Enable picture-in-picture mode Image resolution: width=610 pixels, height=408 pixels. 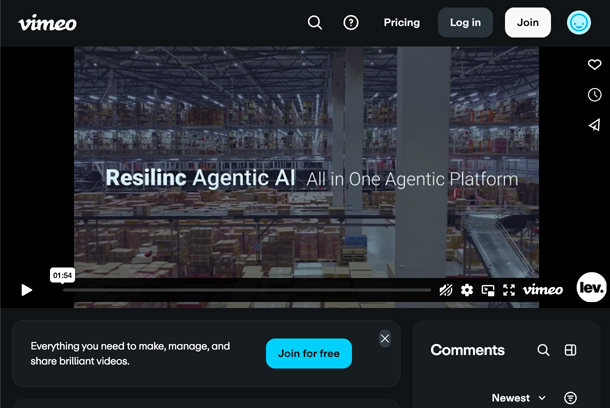point(488,290)
